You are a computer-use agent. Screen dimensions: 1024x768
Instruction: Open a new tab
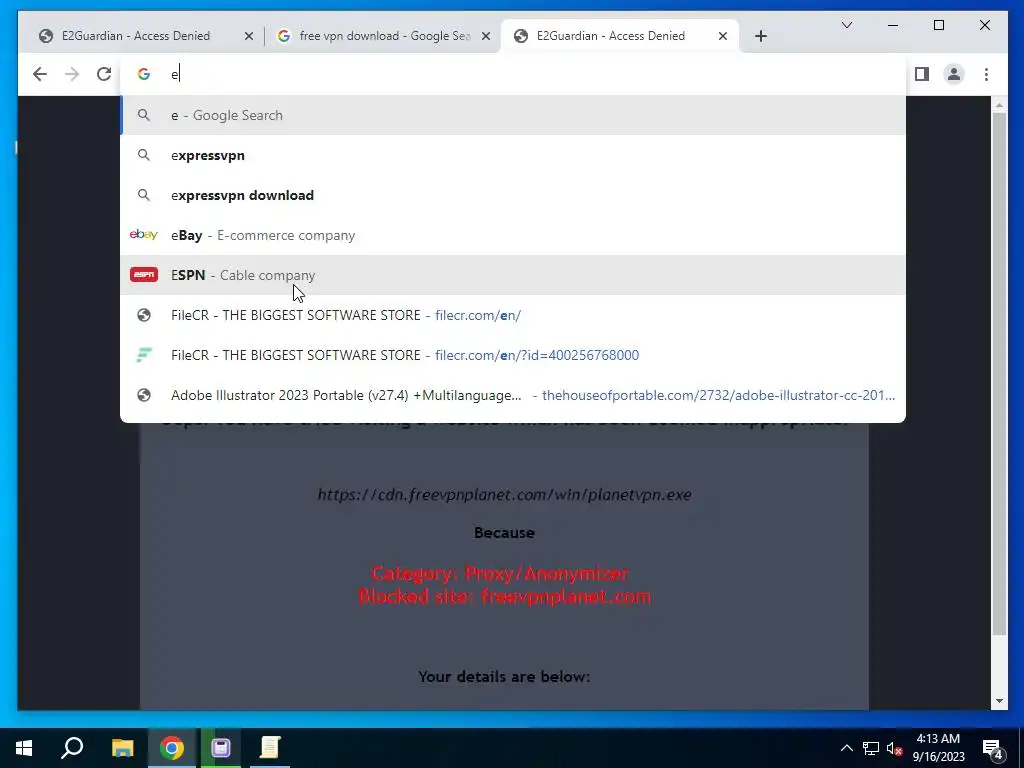point(760,36)
